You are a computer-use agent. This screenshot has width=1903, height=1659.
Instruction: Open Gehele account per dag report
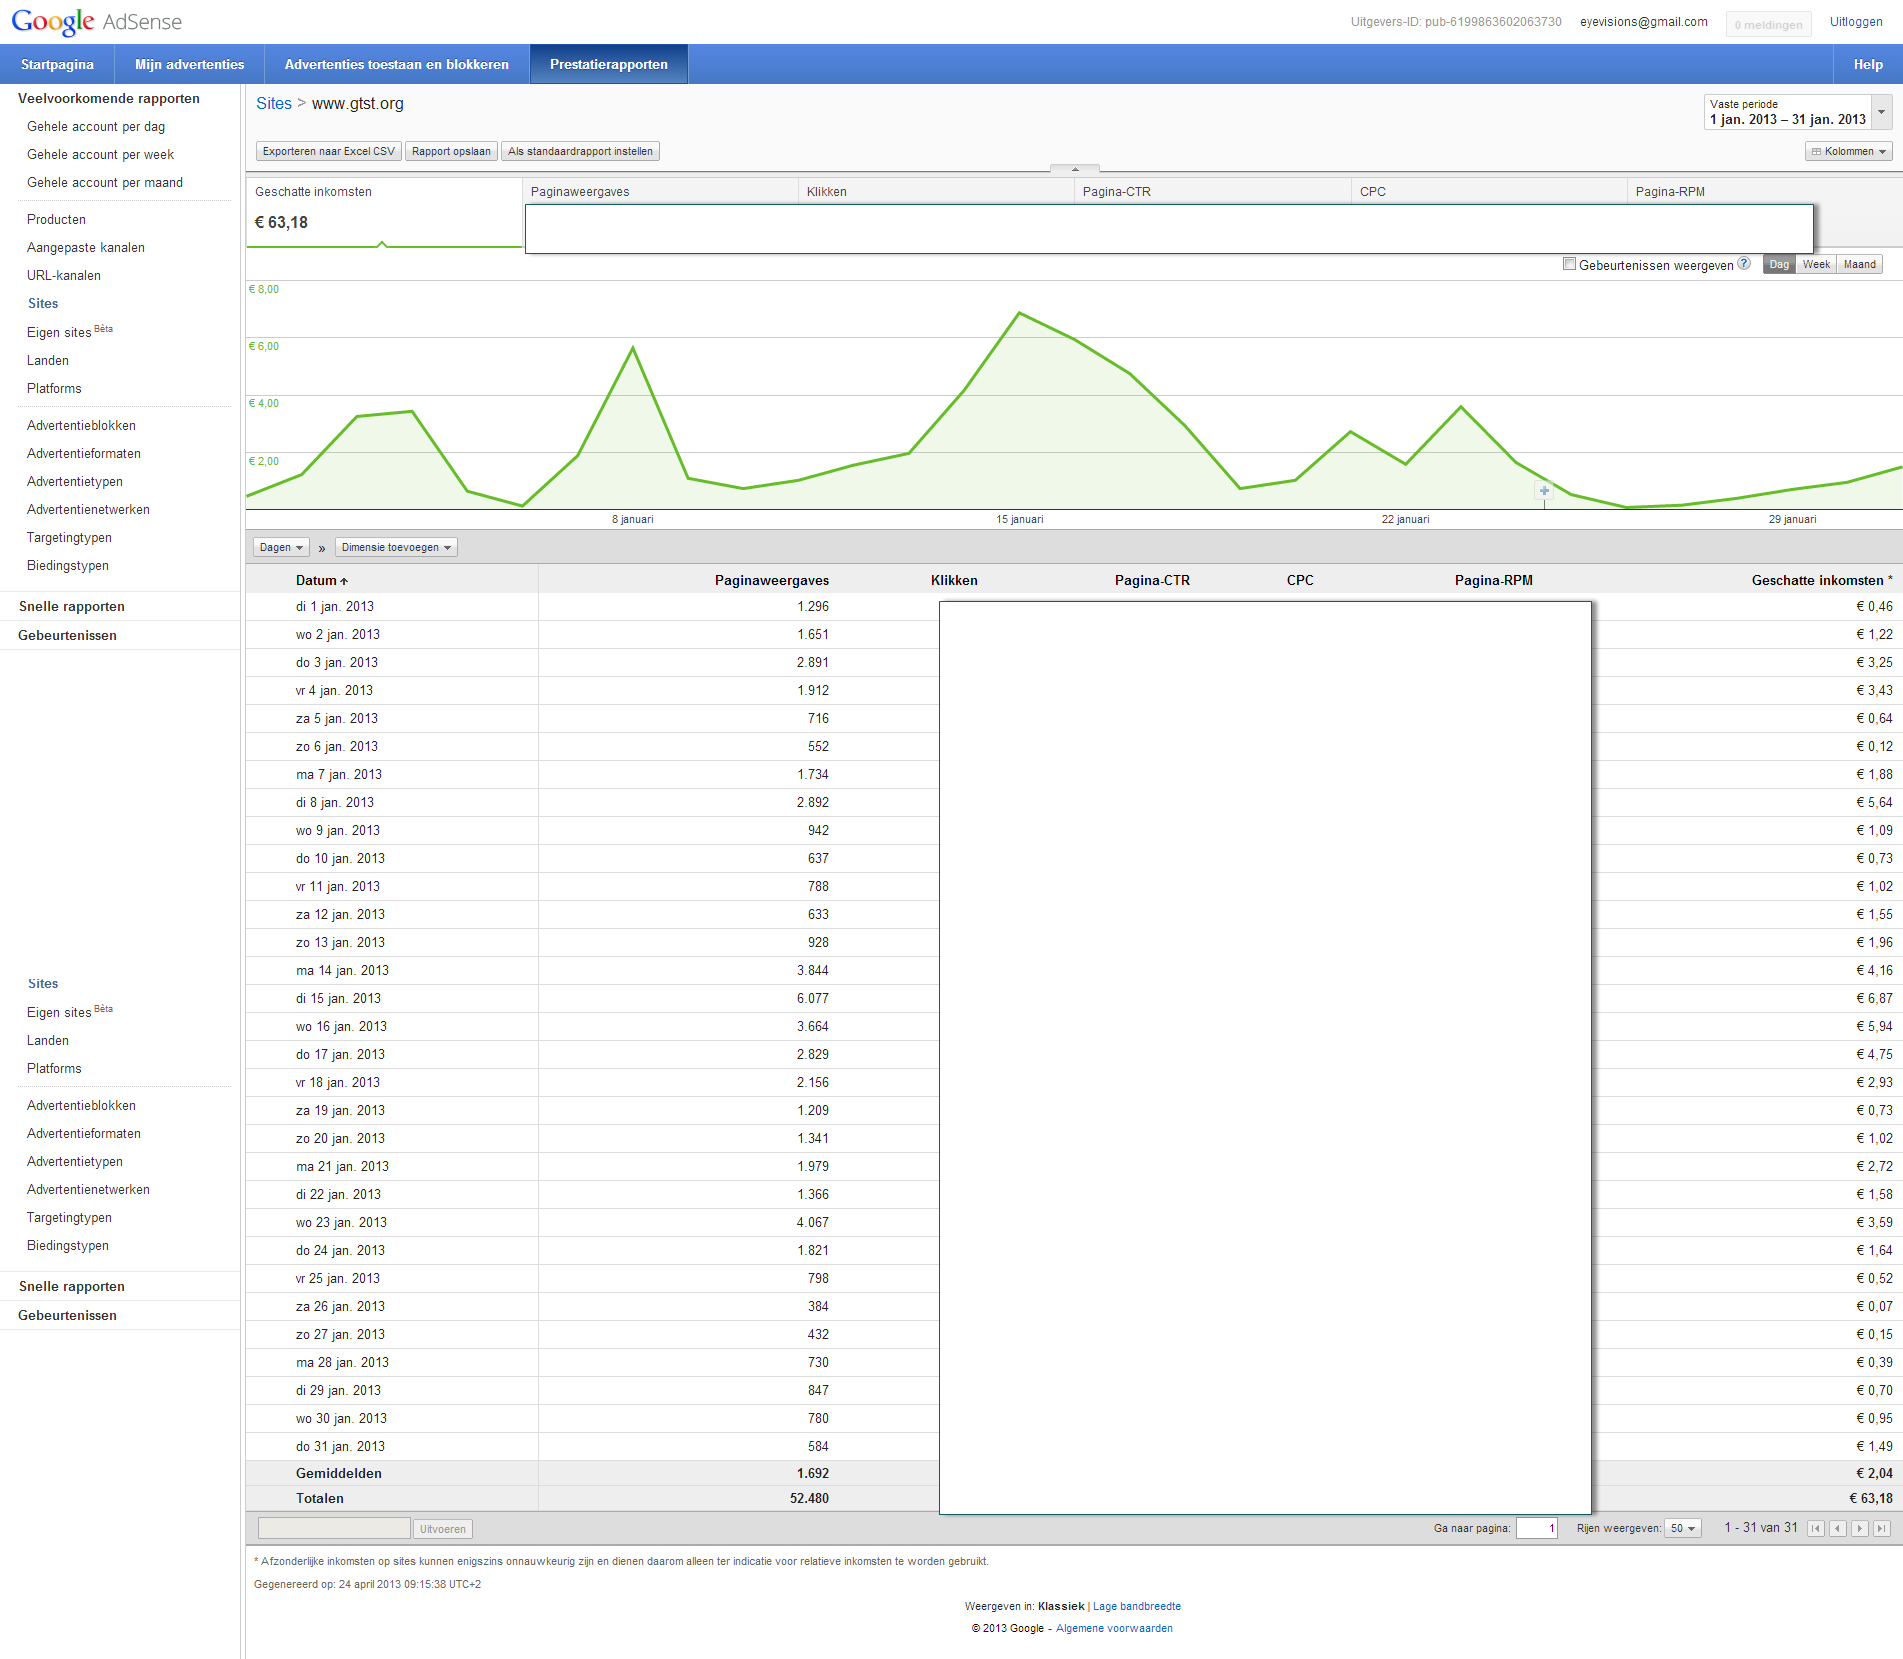[96, 126]
